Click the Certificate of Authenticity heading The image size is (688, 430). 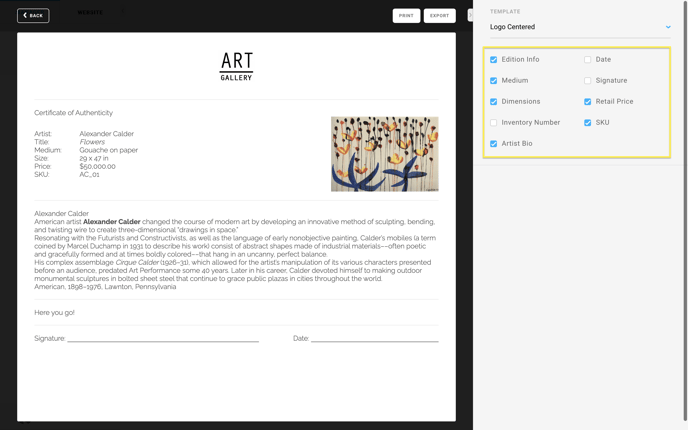(x=73, y=113)
